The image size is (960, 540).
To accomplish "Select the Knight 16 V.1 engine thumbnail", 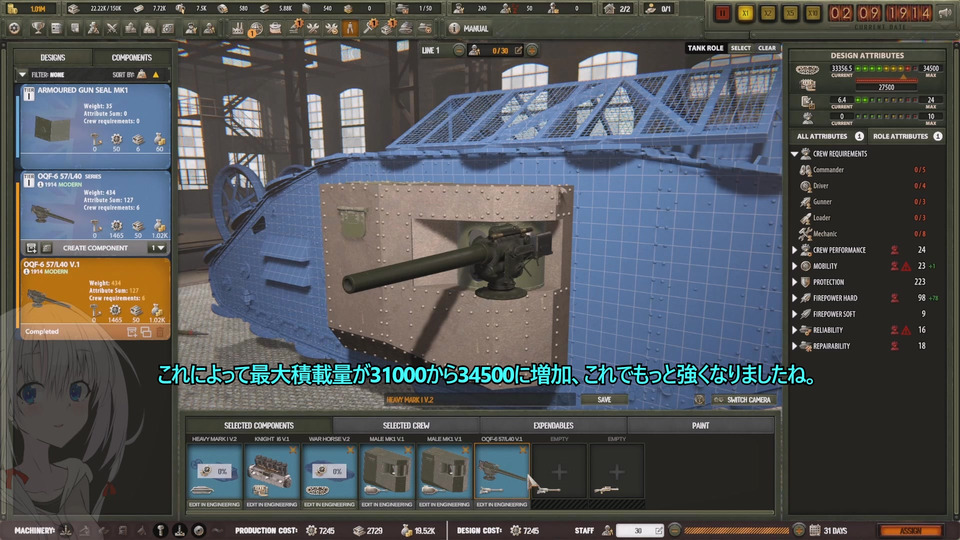I will tap(272, 471).
